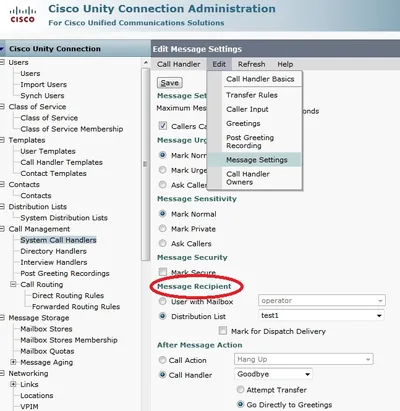Collapse the Contacts tree section
Viewport: 400px width, 411px height.
(2, 184)
